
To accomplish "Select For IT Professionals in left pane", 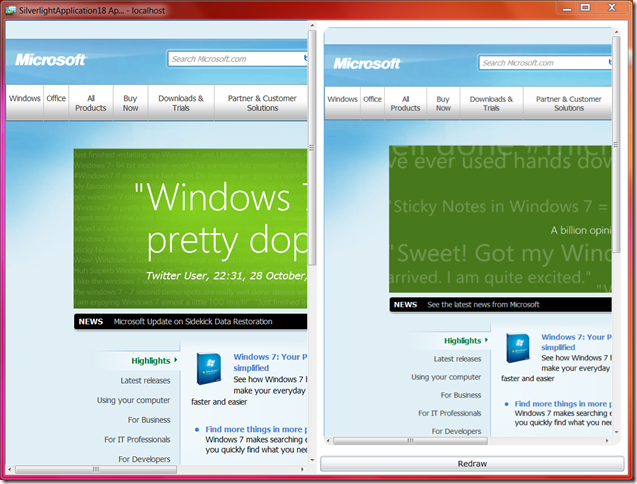I will [137, 440].
